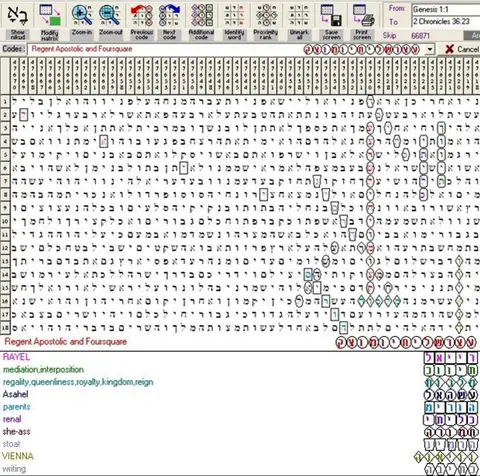Click Hebrew letters beside parents
This screenshot has height=476, width=480.
[x=451, y=407]
